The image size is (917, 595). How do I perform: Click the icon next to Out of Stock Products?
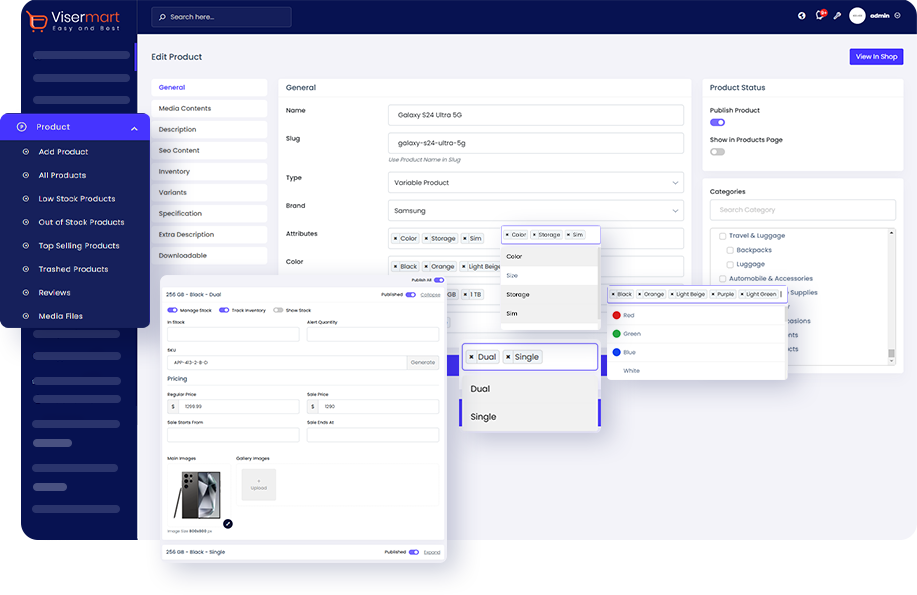[x=26, y=222]
